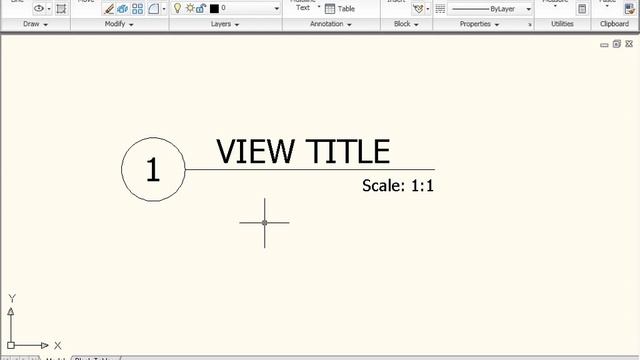Expand the Properties panel title
The image size is (640, 360).
click(x=479, y=24)
